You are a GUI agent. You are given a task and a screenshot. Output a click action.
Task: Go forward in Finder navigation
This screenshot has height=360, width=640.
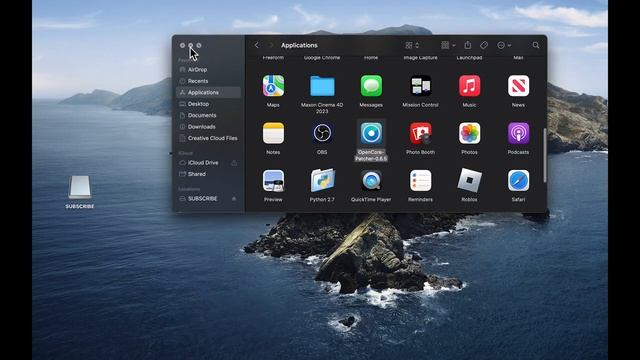tap(271, 45)
